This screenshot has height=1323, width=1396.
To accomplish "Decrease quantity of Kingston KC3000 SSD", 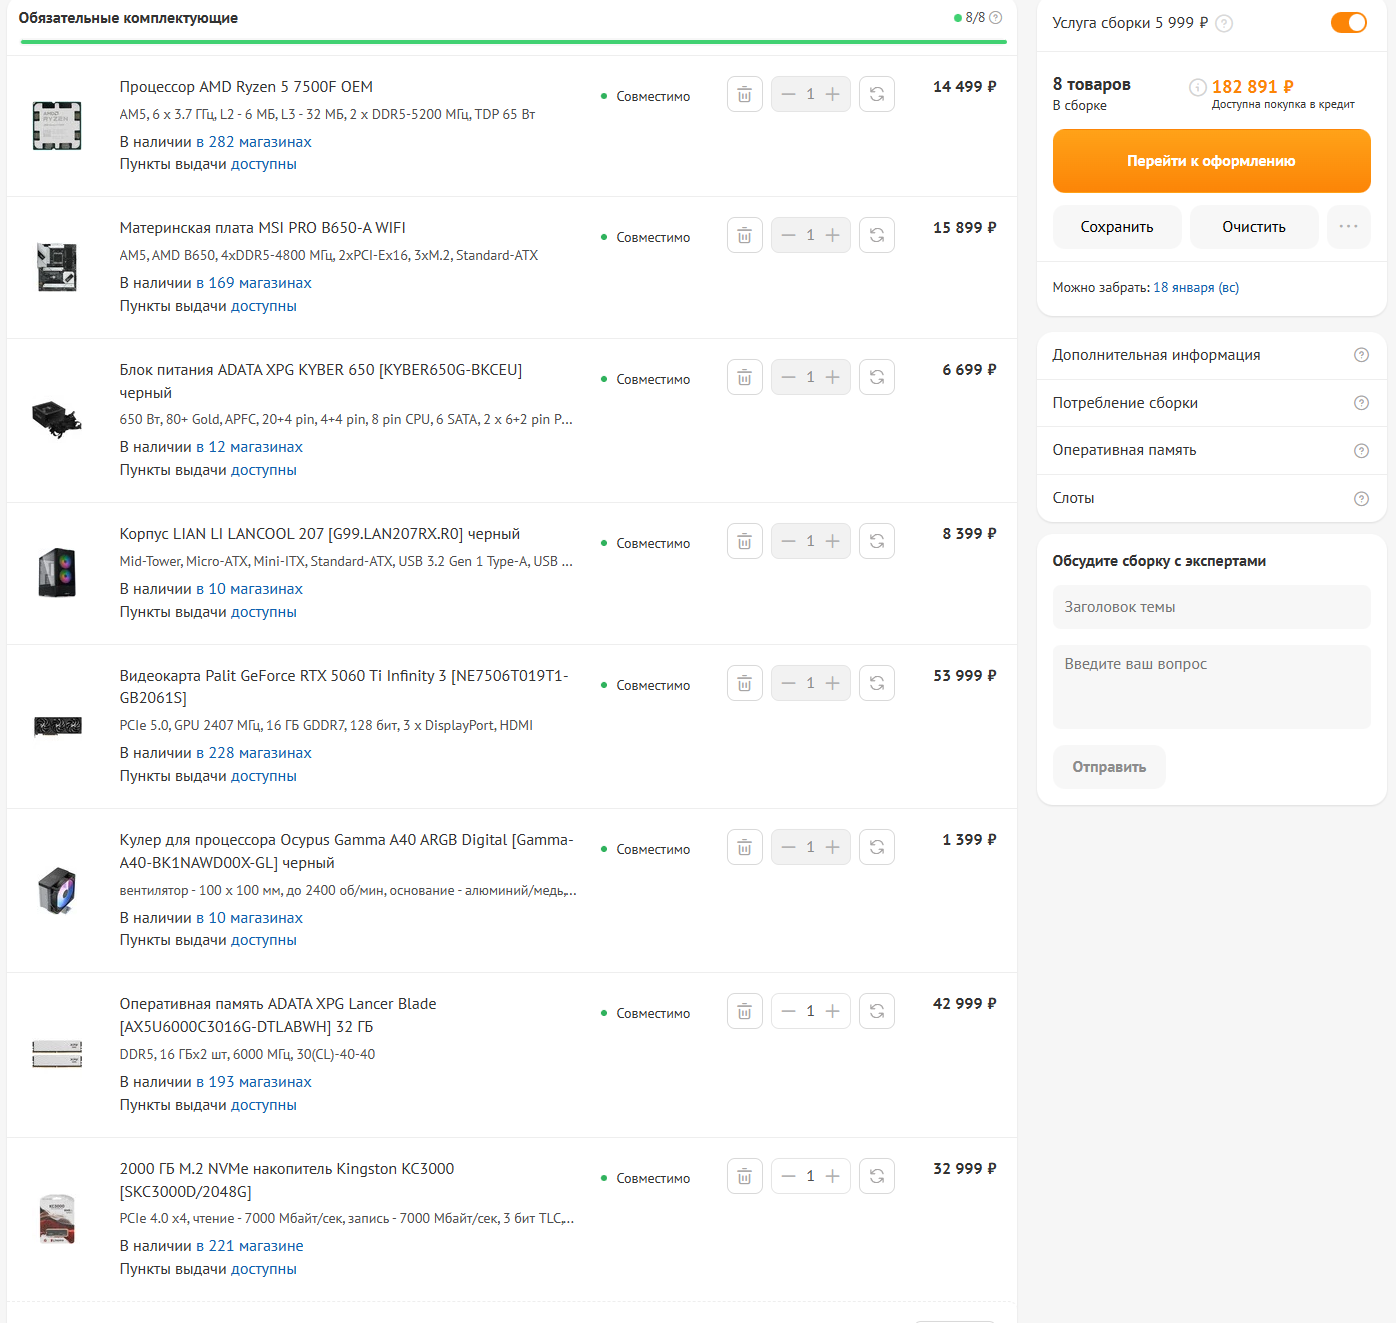I will tap(789, 1176).
